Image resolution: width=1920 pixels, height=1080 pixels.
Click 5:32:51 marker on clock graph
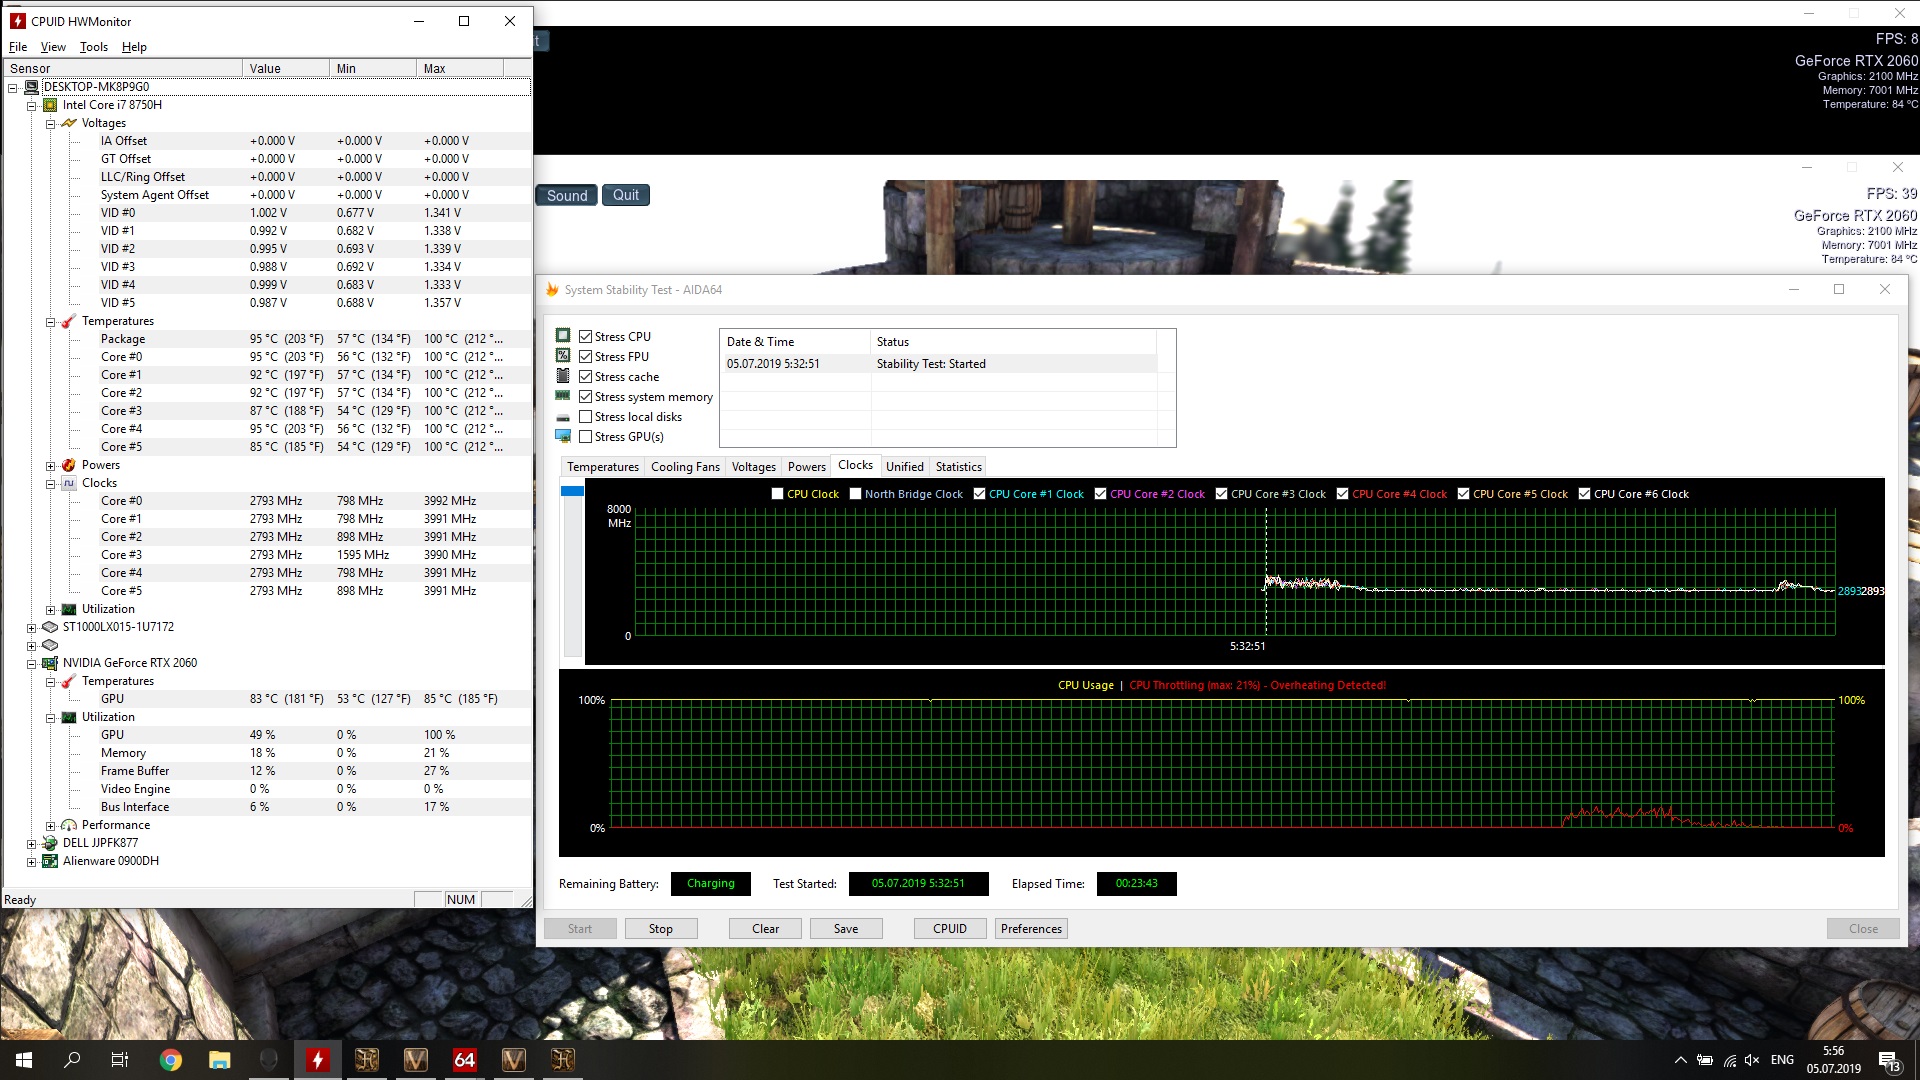[1247, 646]
